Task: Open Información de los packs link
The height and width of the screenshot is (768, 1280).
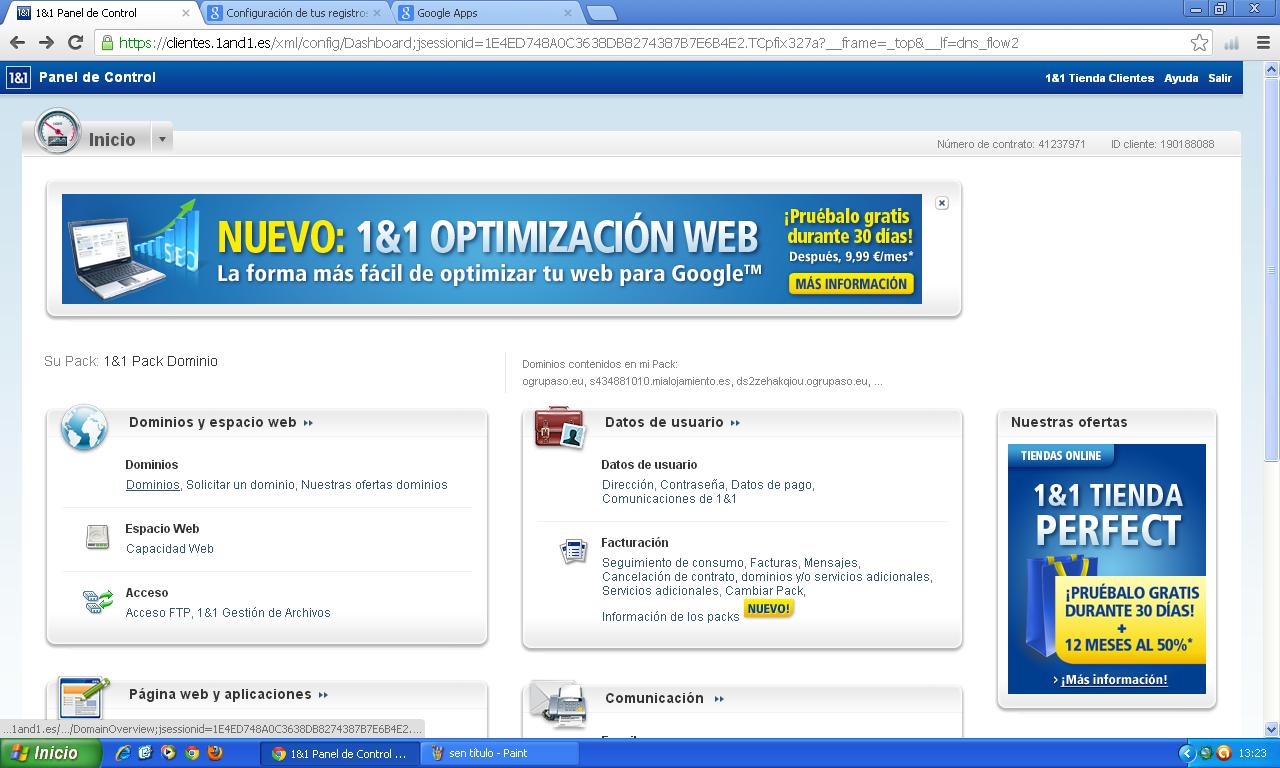Action: [x=671, y=617]
